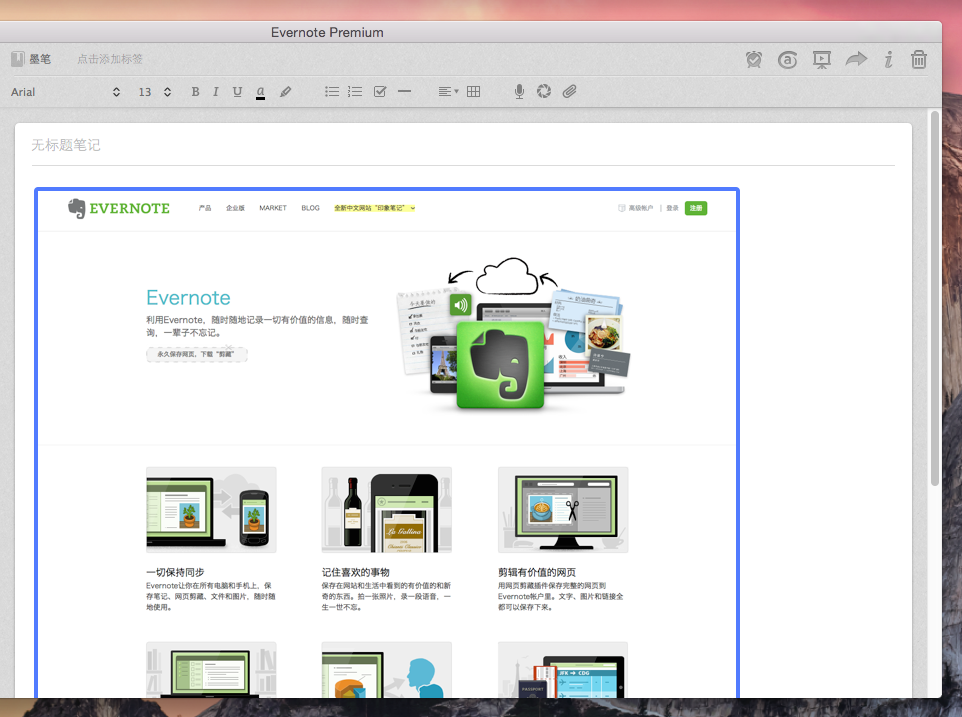Click the teal Evernote headline text

[188, 297]
